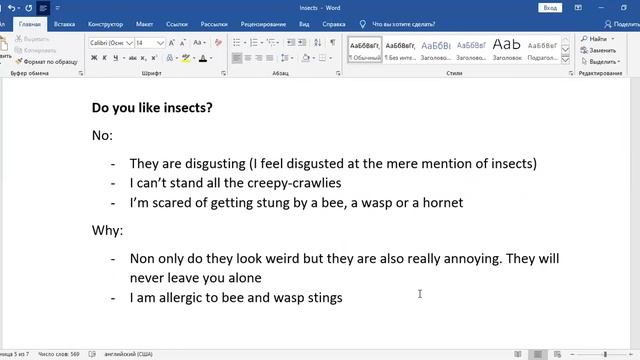The height and width of the screenshot is (360, 640).
Task: Clear all formatting with the eraser icon
Action: click(x=218, y=43)
